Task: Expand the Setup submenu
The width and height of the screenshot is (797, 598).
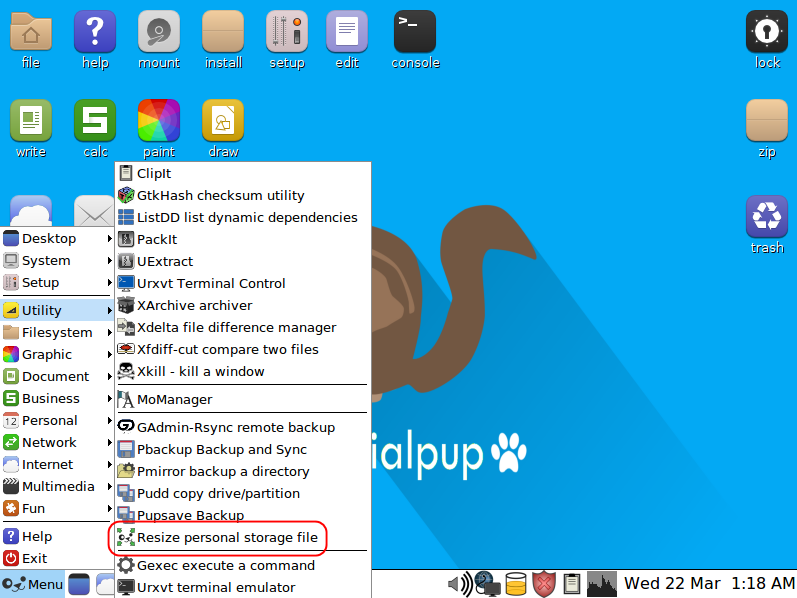Action: [x=57, y=282]
